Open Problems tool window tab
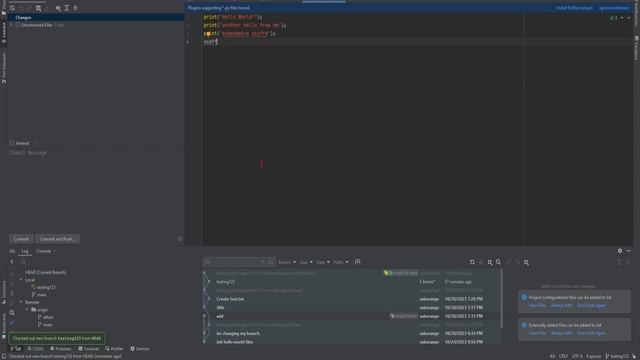 click(x=60, y=349)
